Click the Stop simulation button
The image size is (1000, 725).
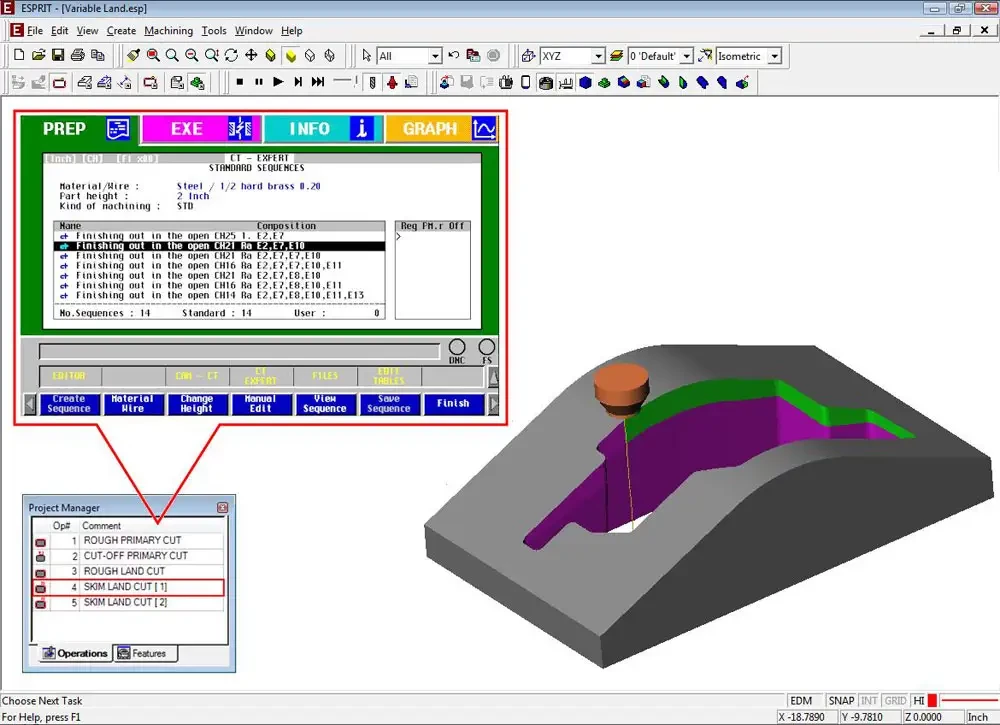pyautogui.click(x=240, y=82)
